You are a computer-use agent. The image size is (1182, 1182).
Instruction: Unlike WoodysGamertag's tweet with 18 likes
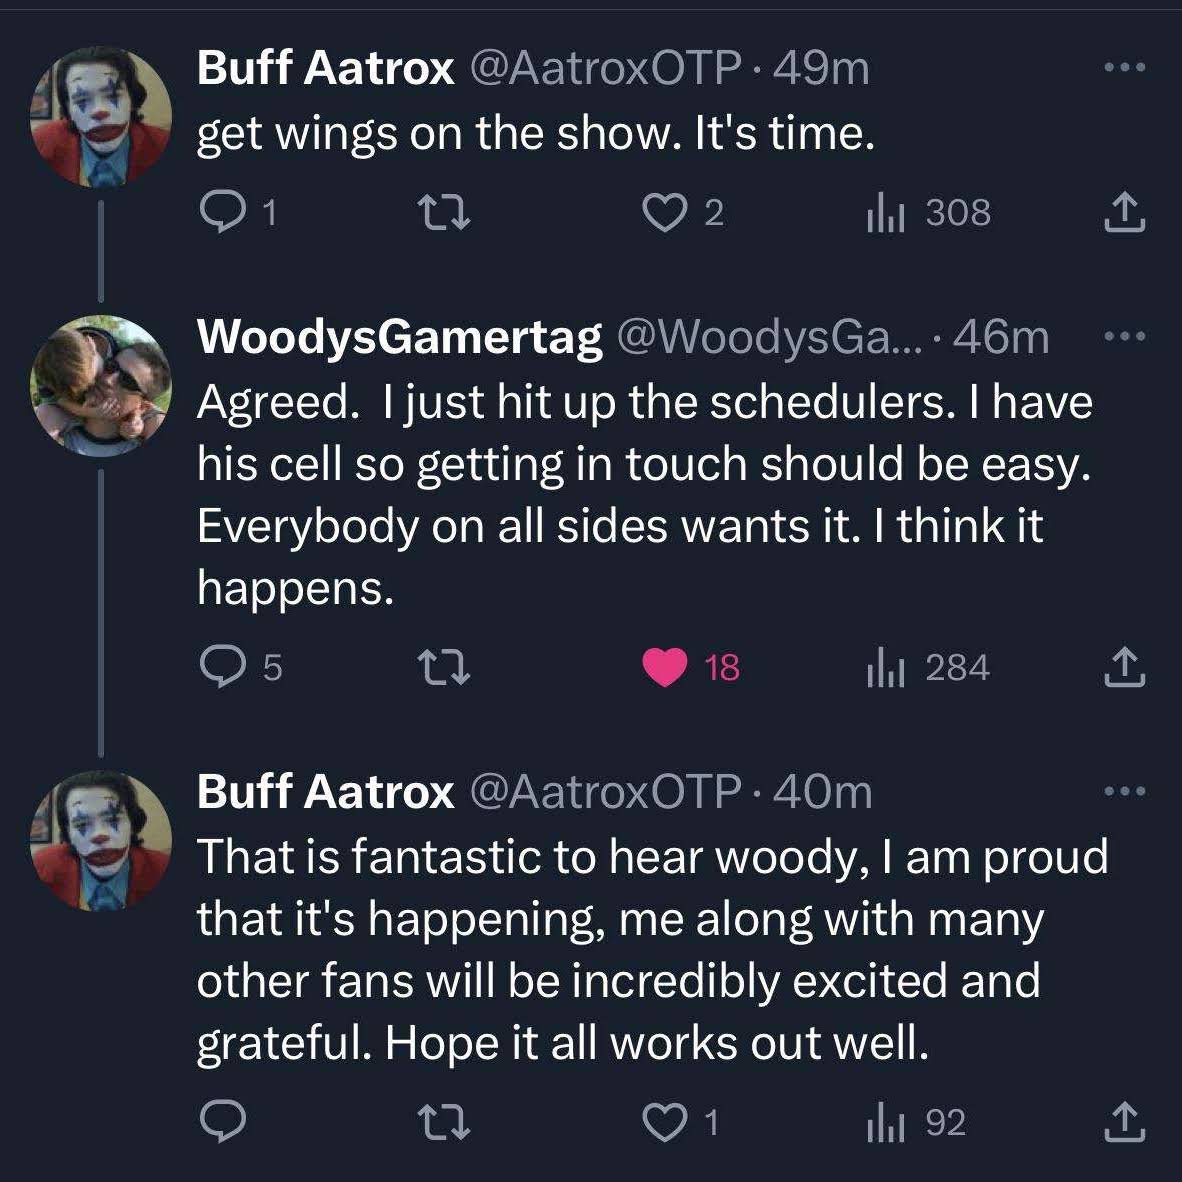(x=662, y=667)
